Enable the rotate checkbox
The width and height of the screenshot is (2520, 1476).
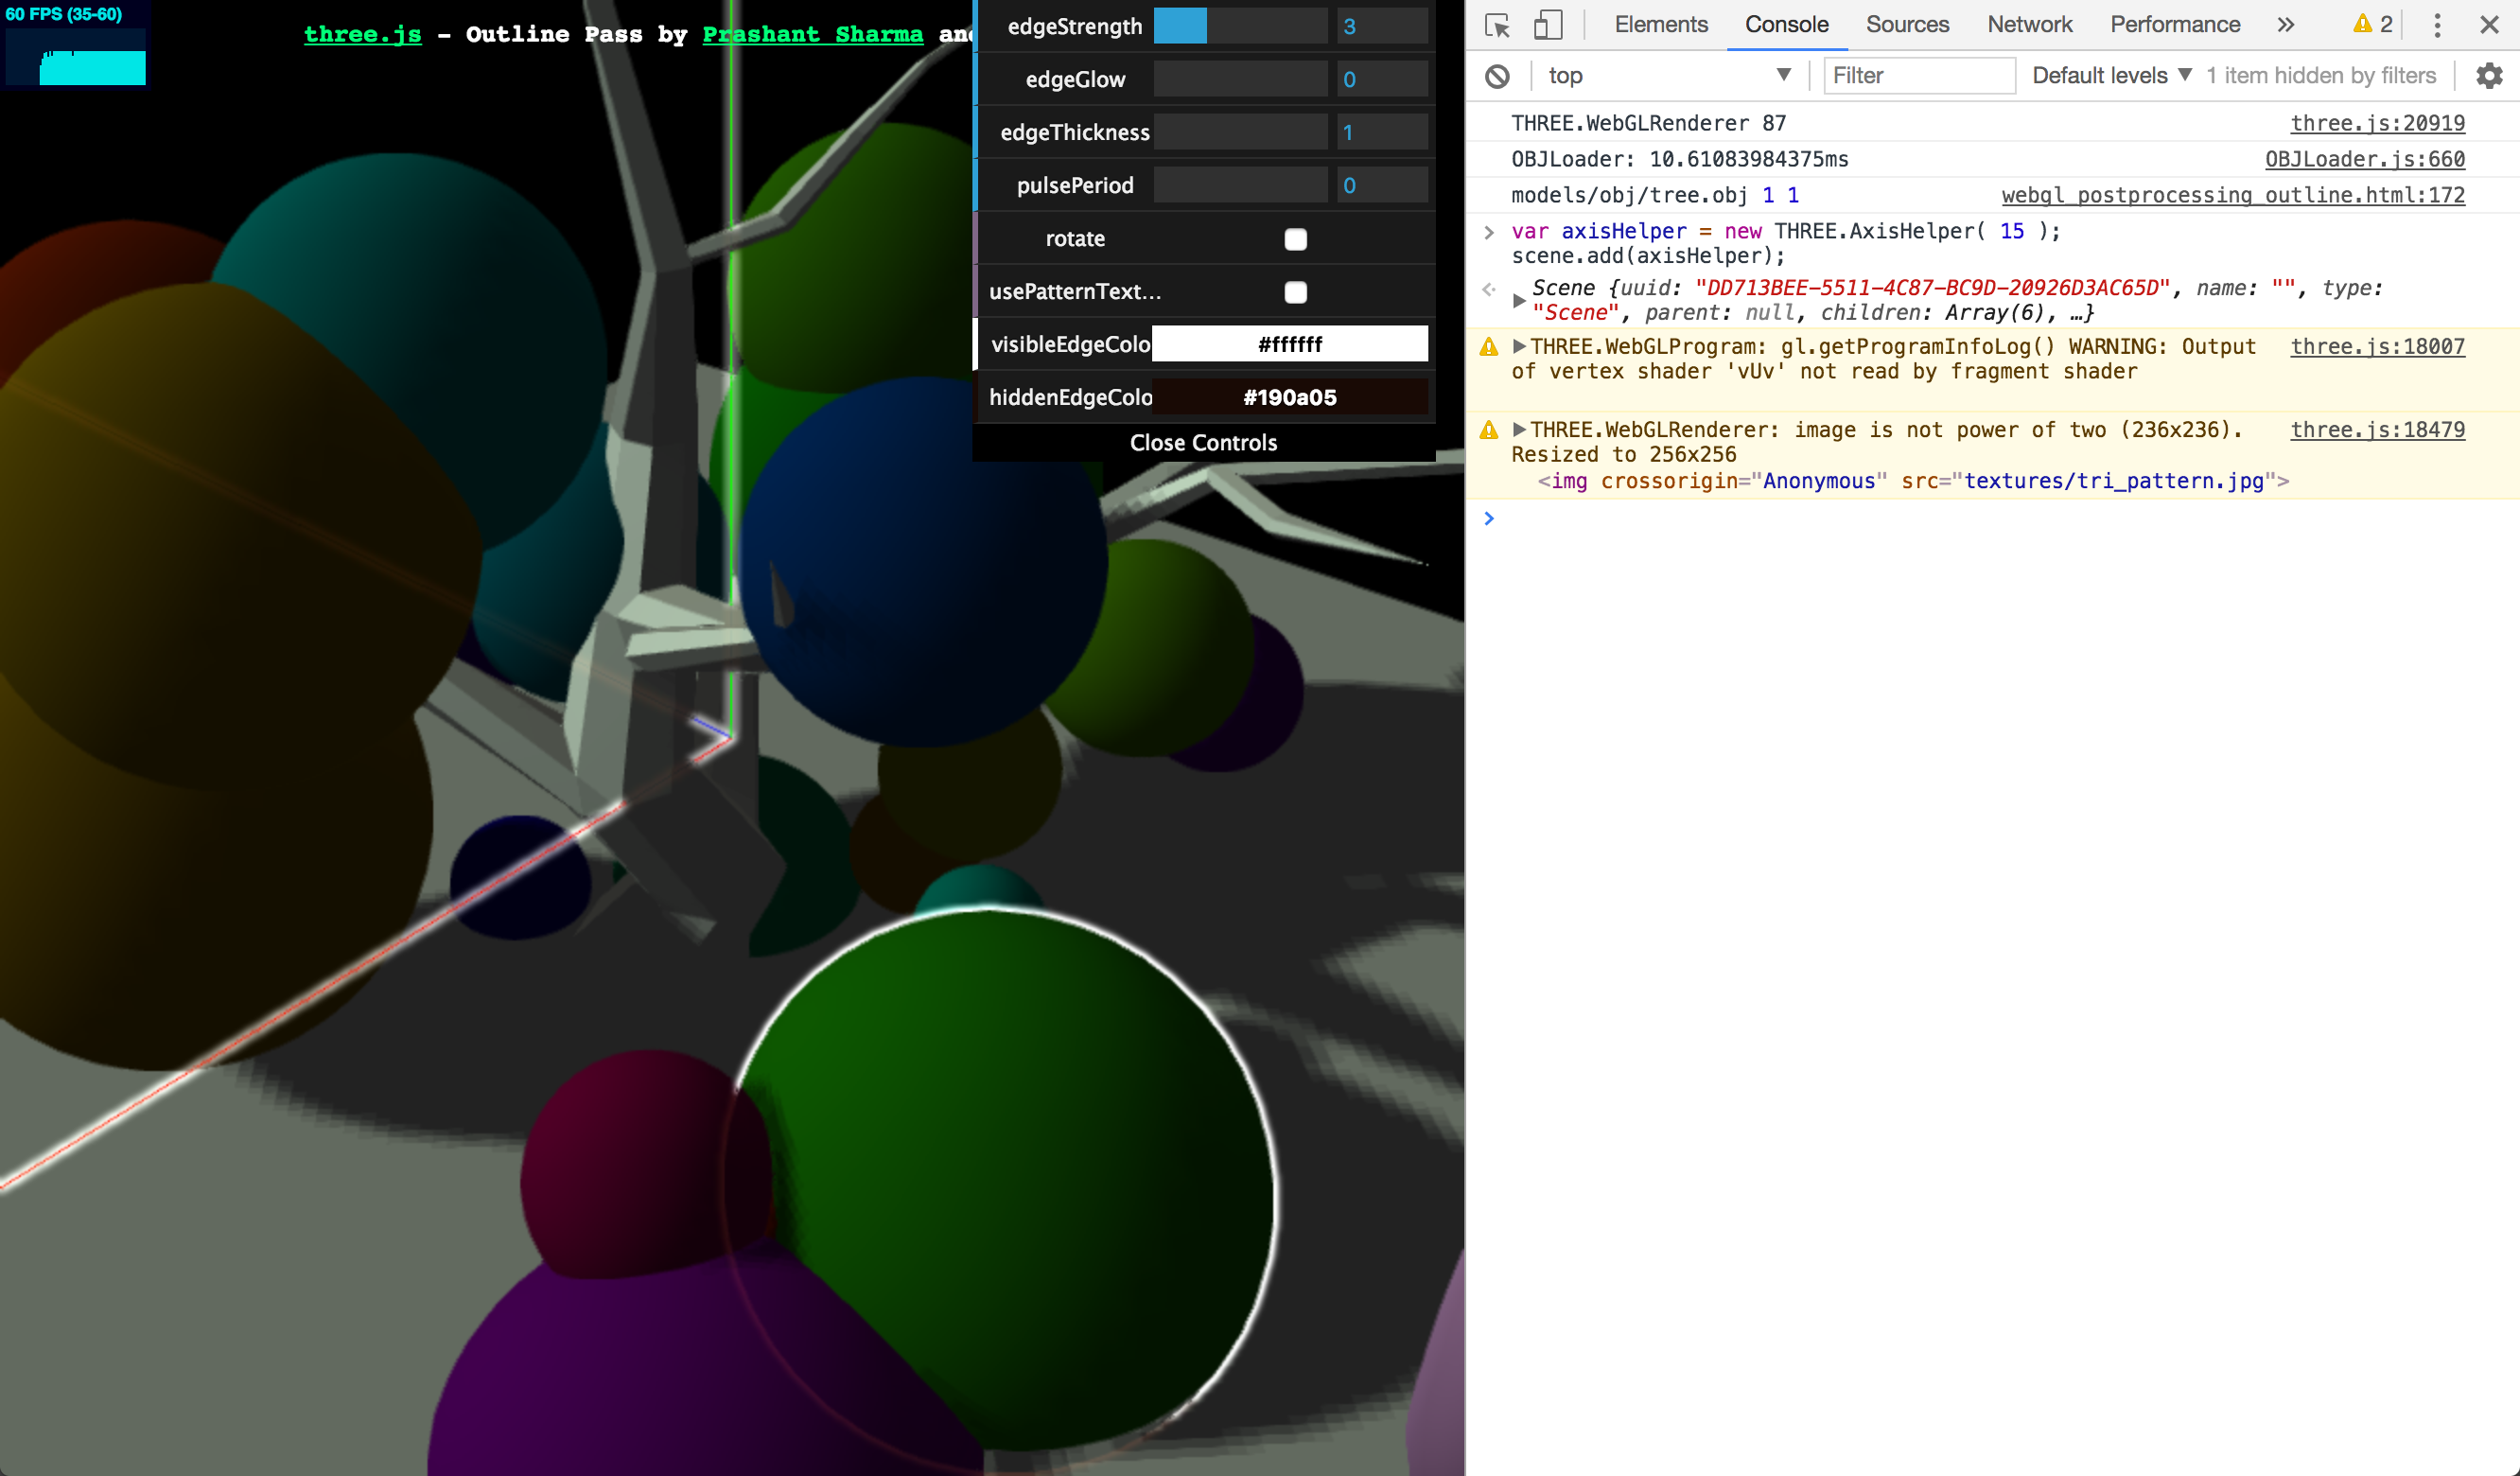click(1295, 239)
